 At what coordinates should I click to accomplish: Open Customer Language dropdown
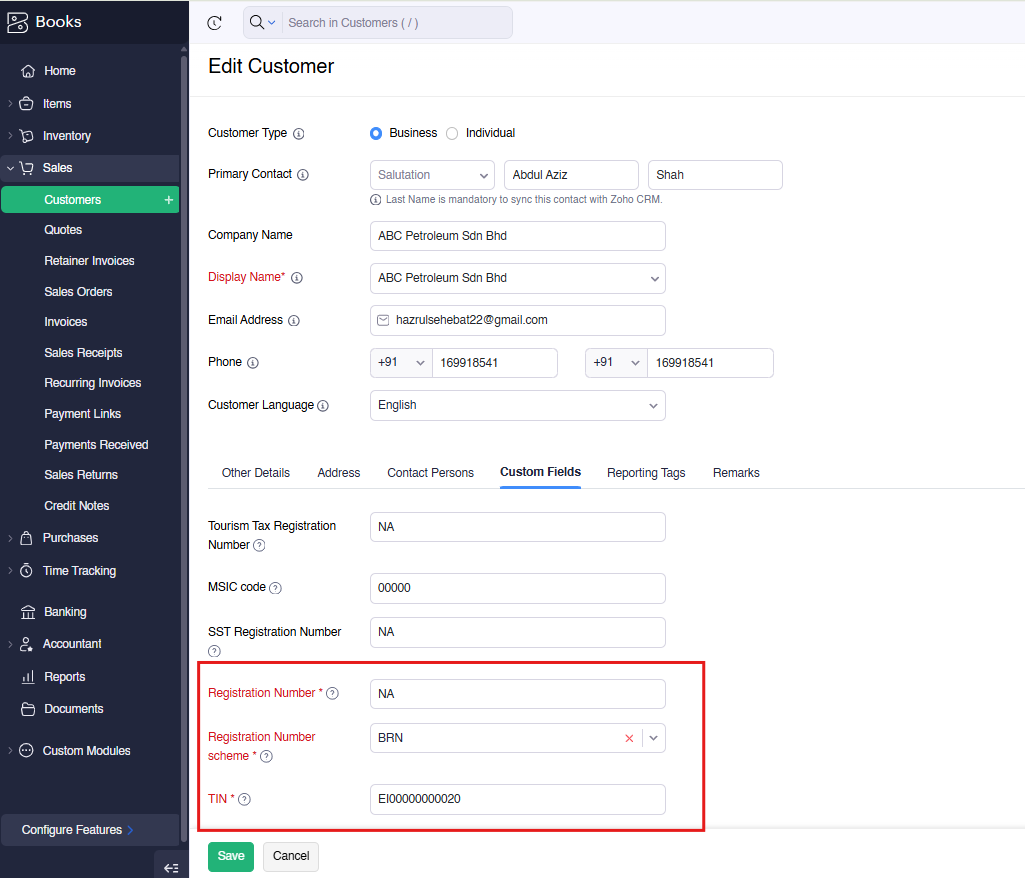[518, 405]
